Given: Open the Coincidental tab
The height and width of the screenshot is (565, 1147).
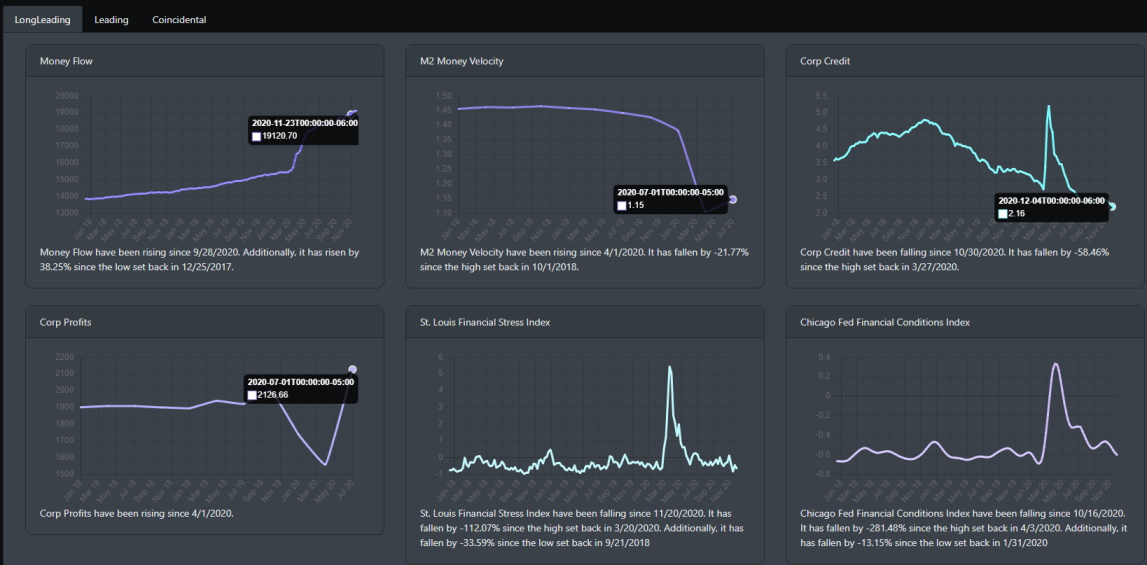Looking at the screenshot, I should click(179, 20).
